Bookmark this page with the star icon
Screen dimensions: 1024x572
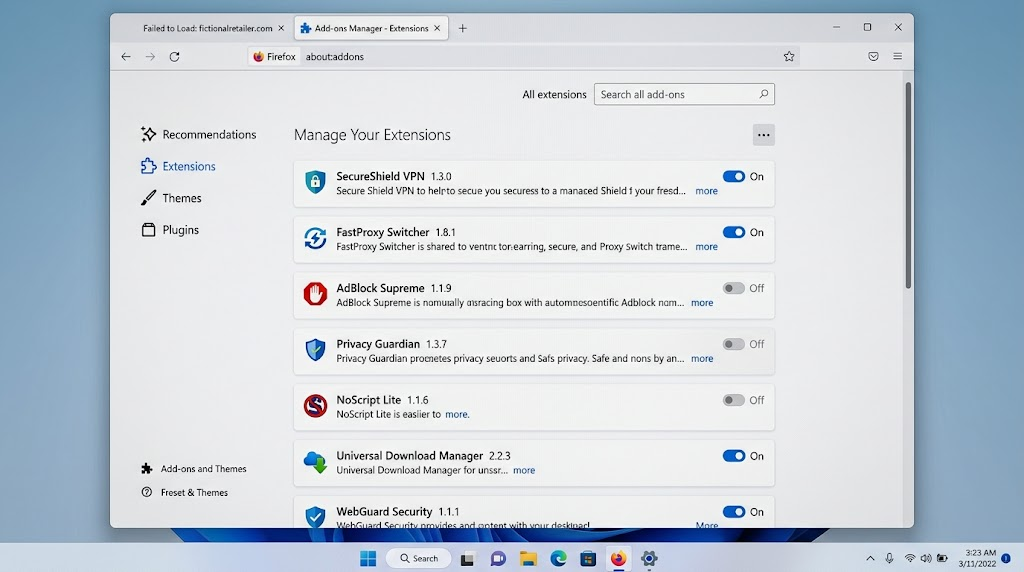tap(789, 57)
